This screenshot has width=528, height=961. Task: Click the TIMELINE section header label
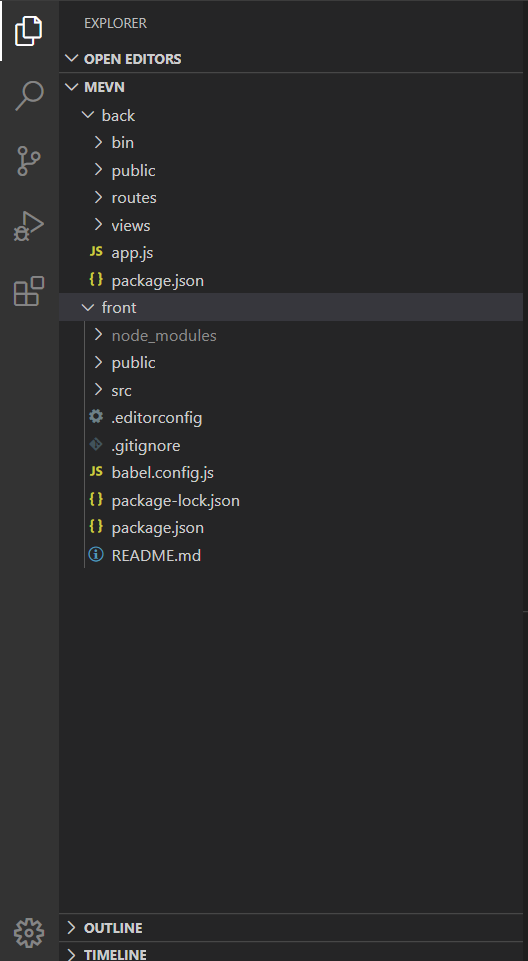pyautogui.click(x=115, y=955)
